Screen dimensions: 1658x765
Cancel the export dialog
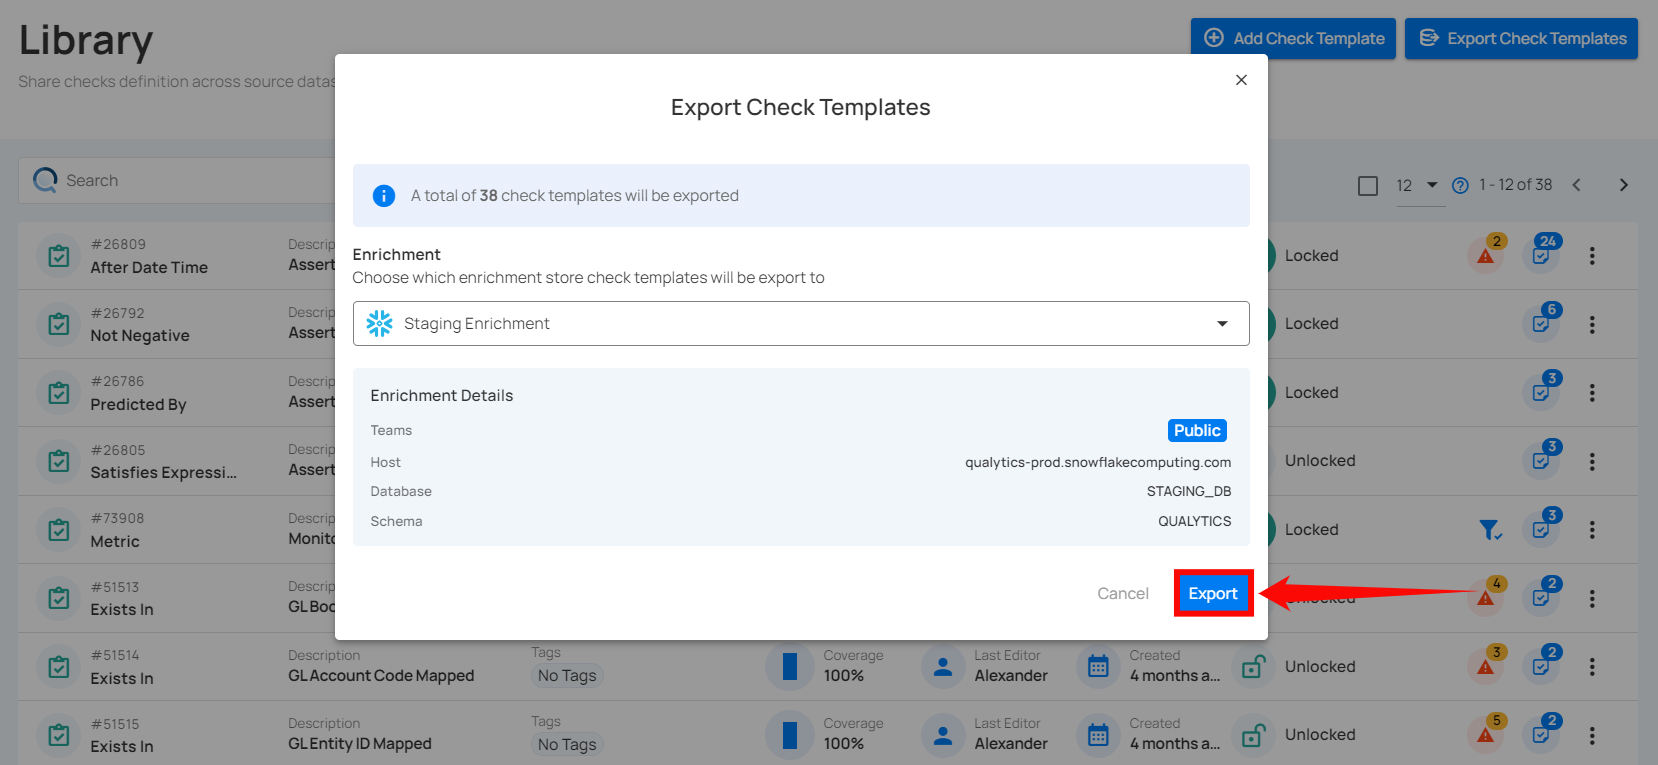point(1123,593)
